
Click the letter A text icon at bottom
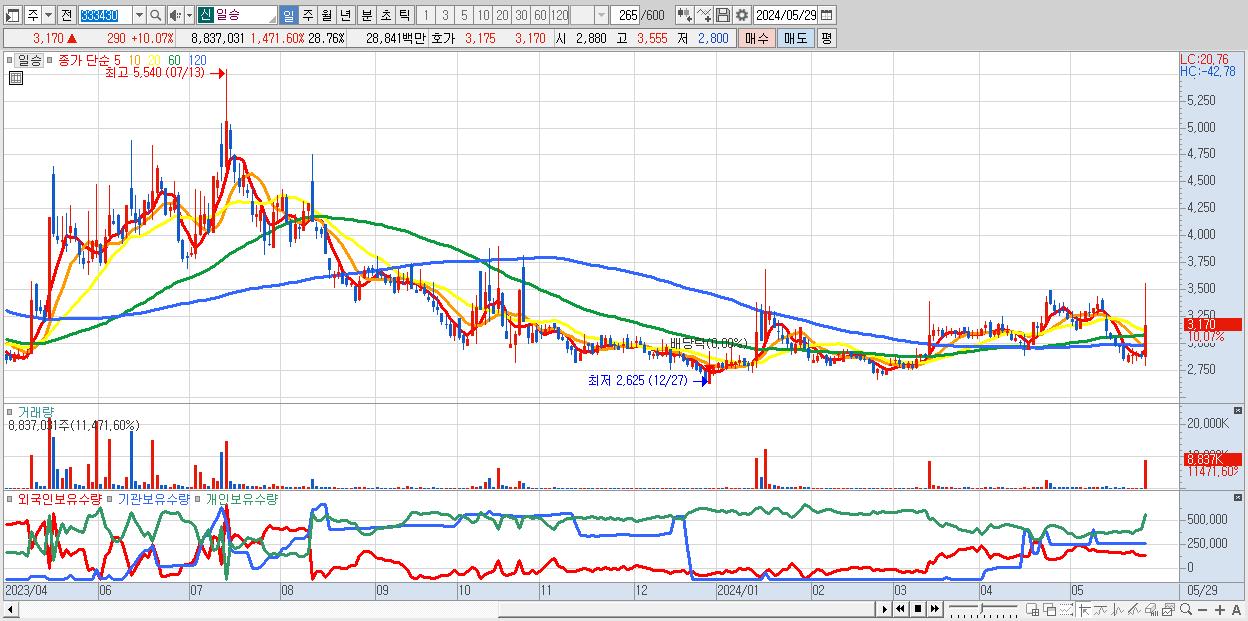tap(1236, 609)
